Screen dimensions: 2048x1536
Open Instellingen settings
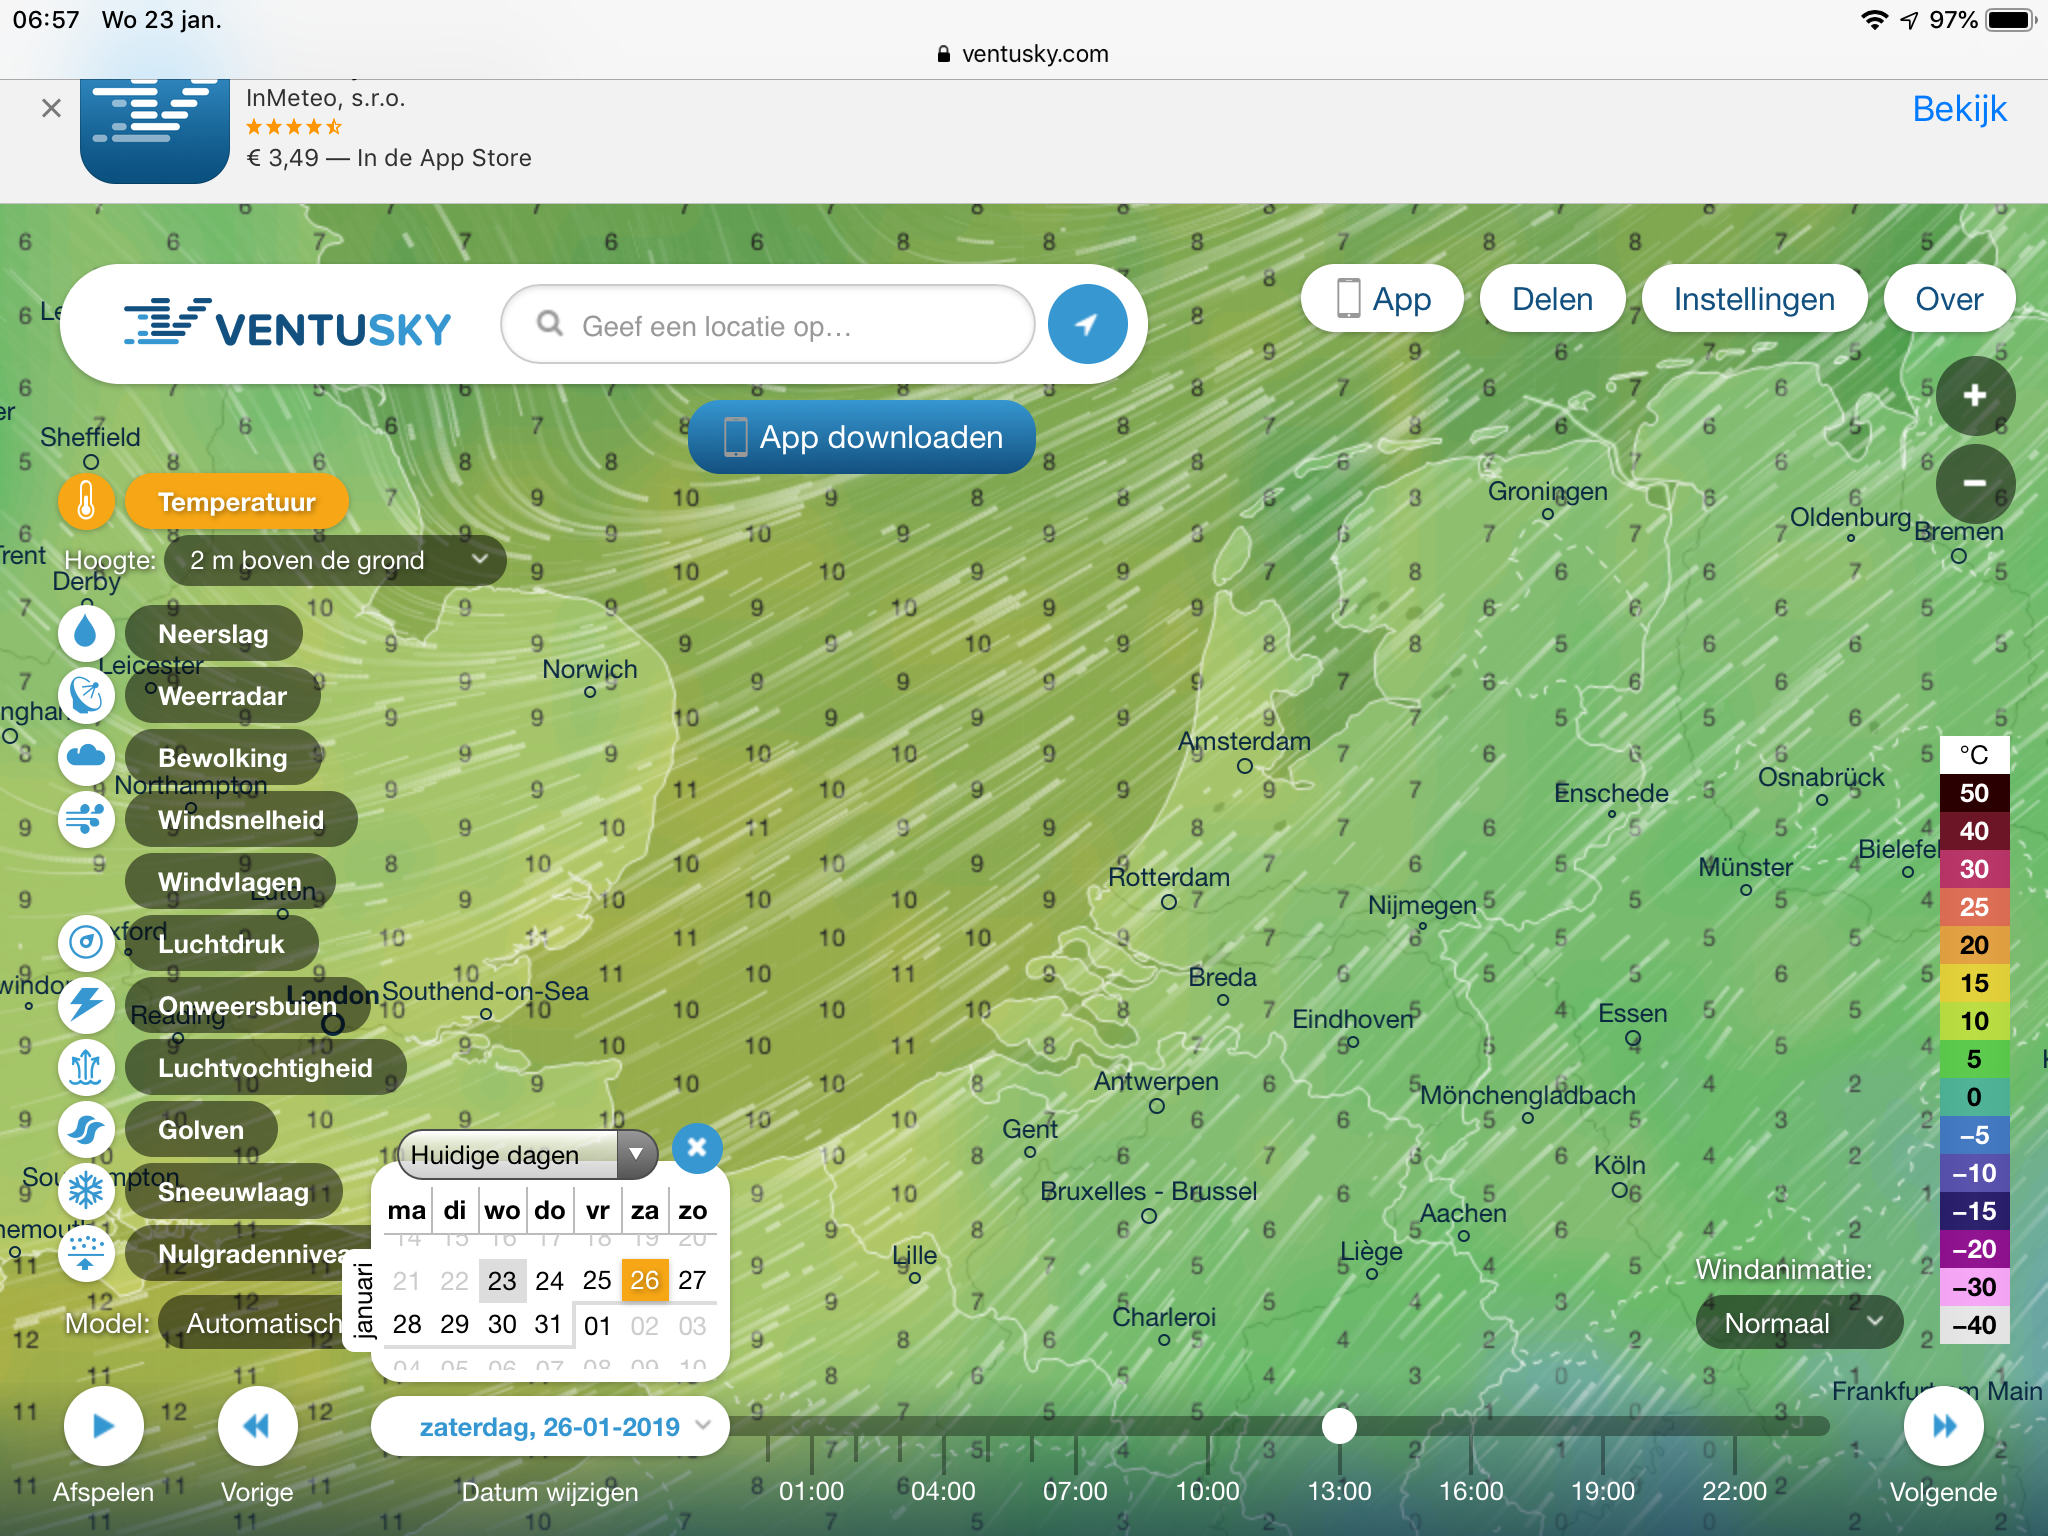coord(1754,298)
